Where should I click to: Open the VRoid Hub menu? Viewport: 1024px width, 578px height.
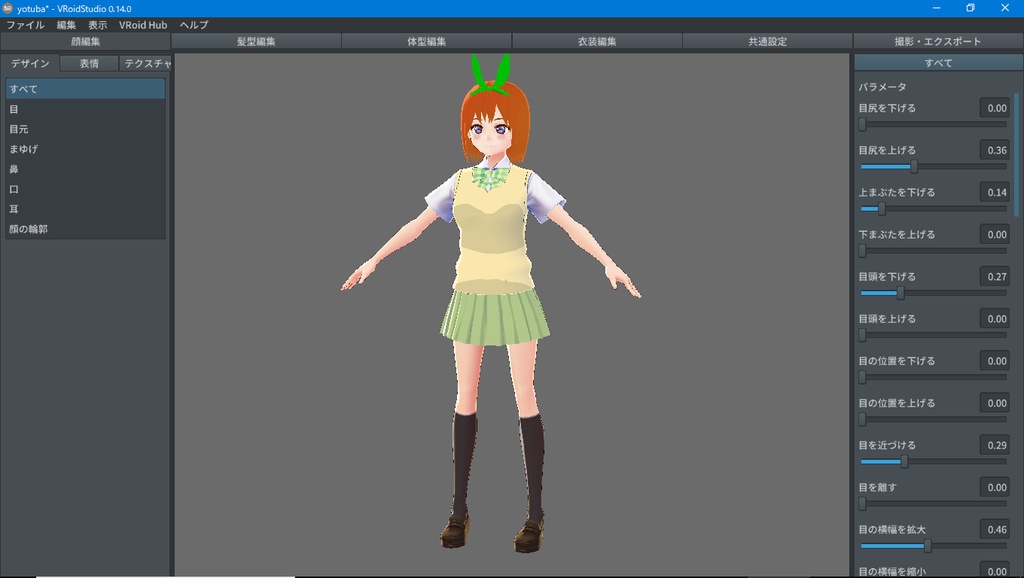pos(143,25)
